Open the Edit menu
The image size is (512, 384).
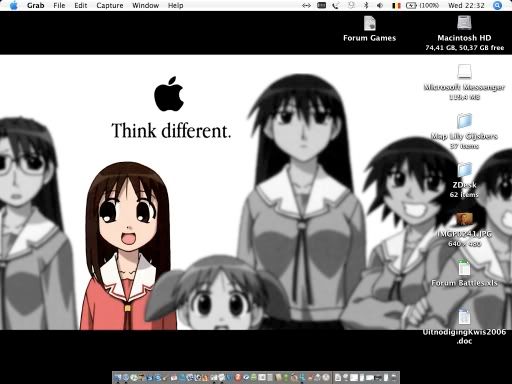tap(81, 5)
